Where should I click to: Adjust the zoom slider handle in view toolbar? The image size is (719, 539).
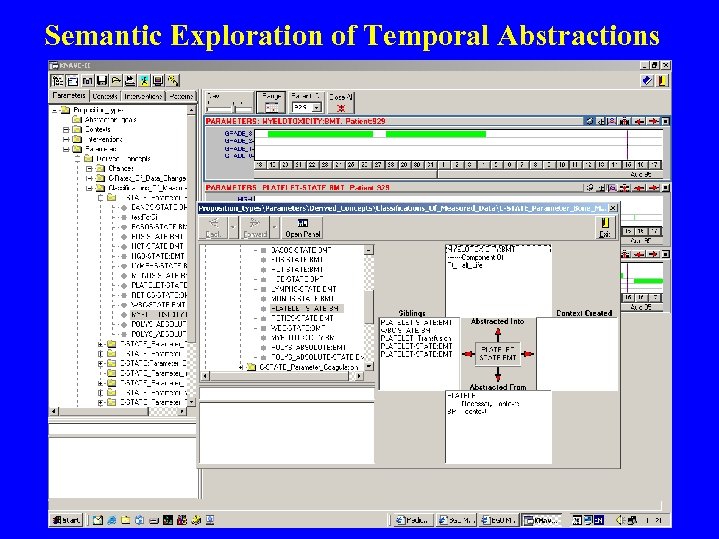point(235,107)
